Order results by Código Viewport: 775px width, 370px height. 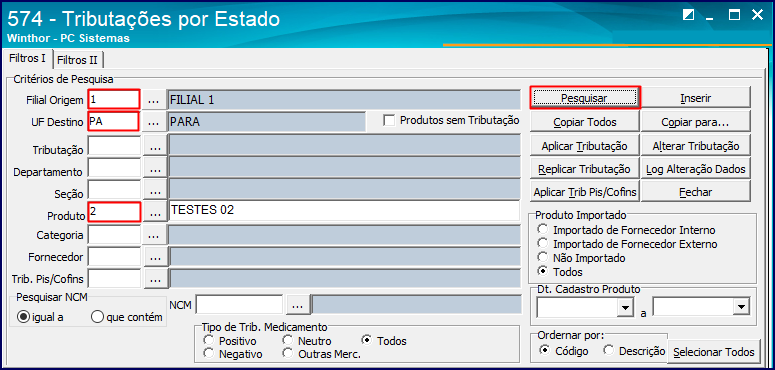point(545,350)
